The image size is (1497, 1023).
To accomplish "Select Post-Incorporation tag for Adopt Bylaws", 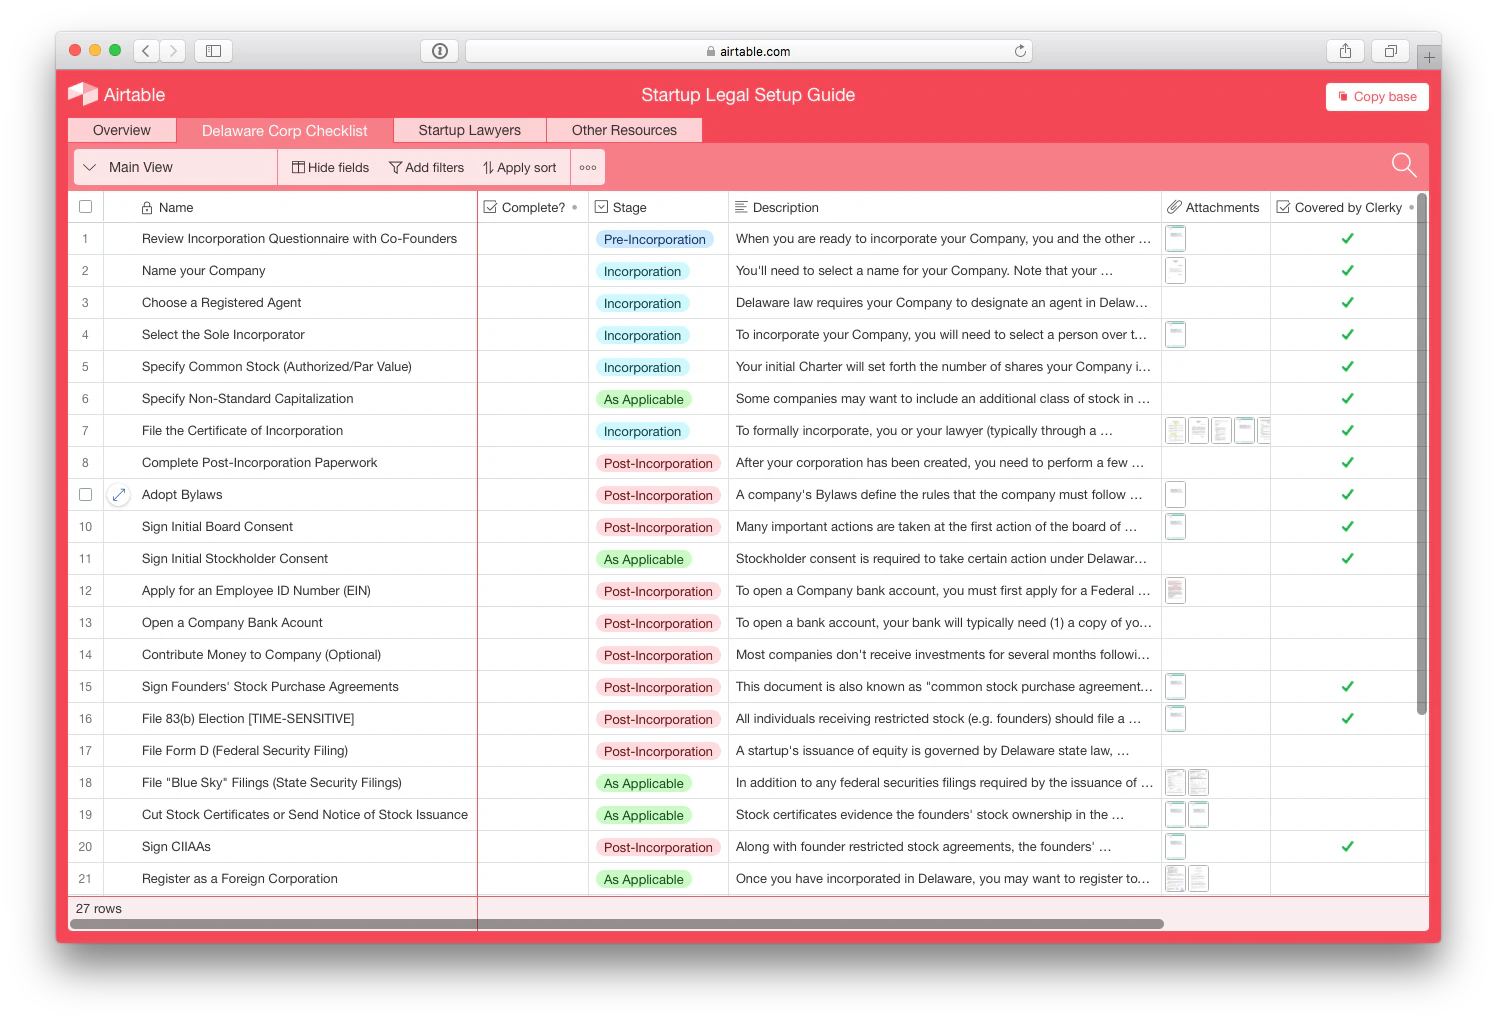I will [x=658, y=495].
